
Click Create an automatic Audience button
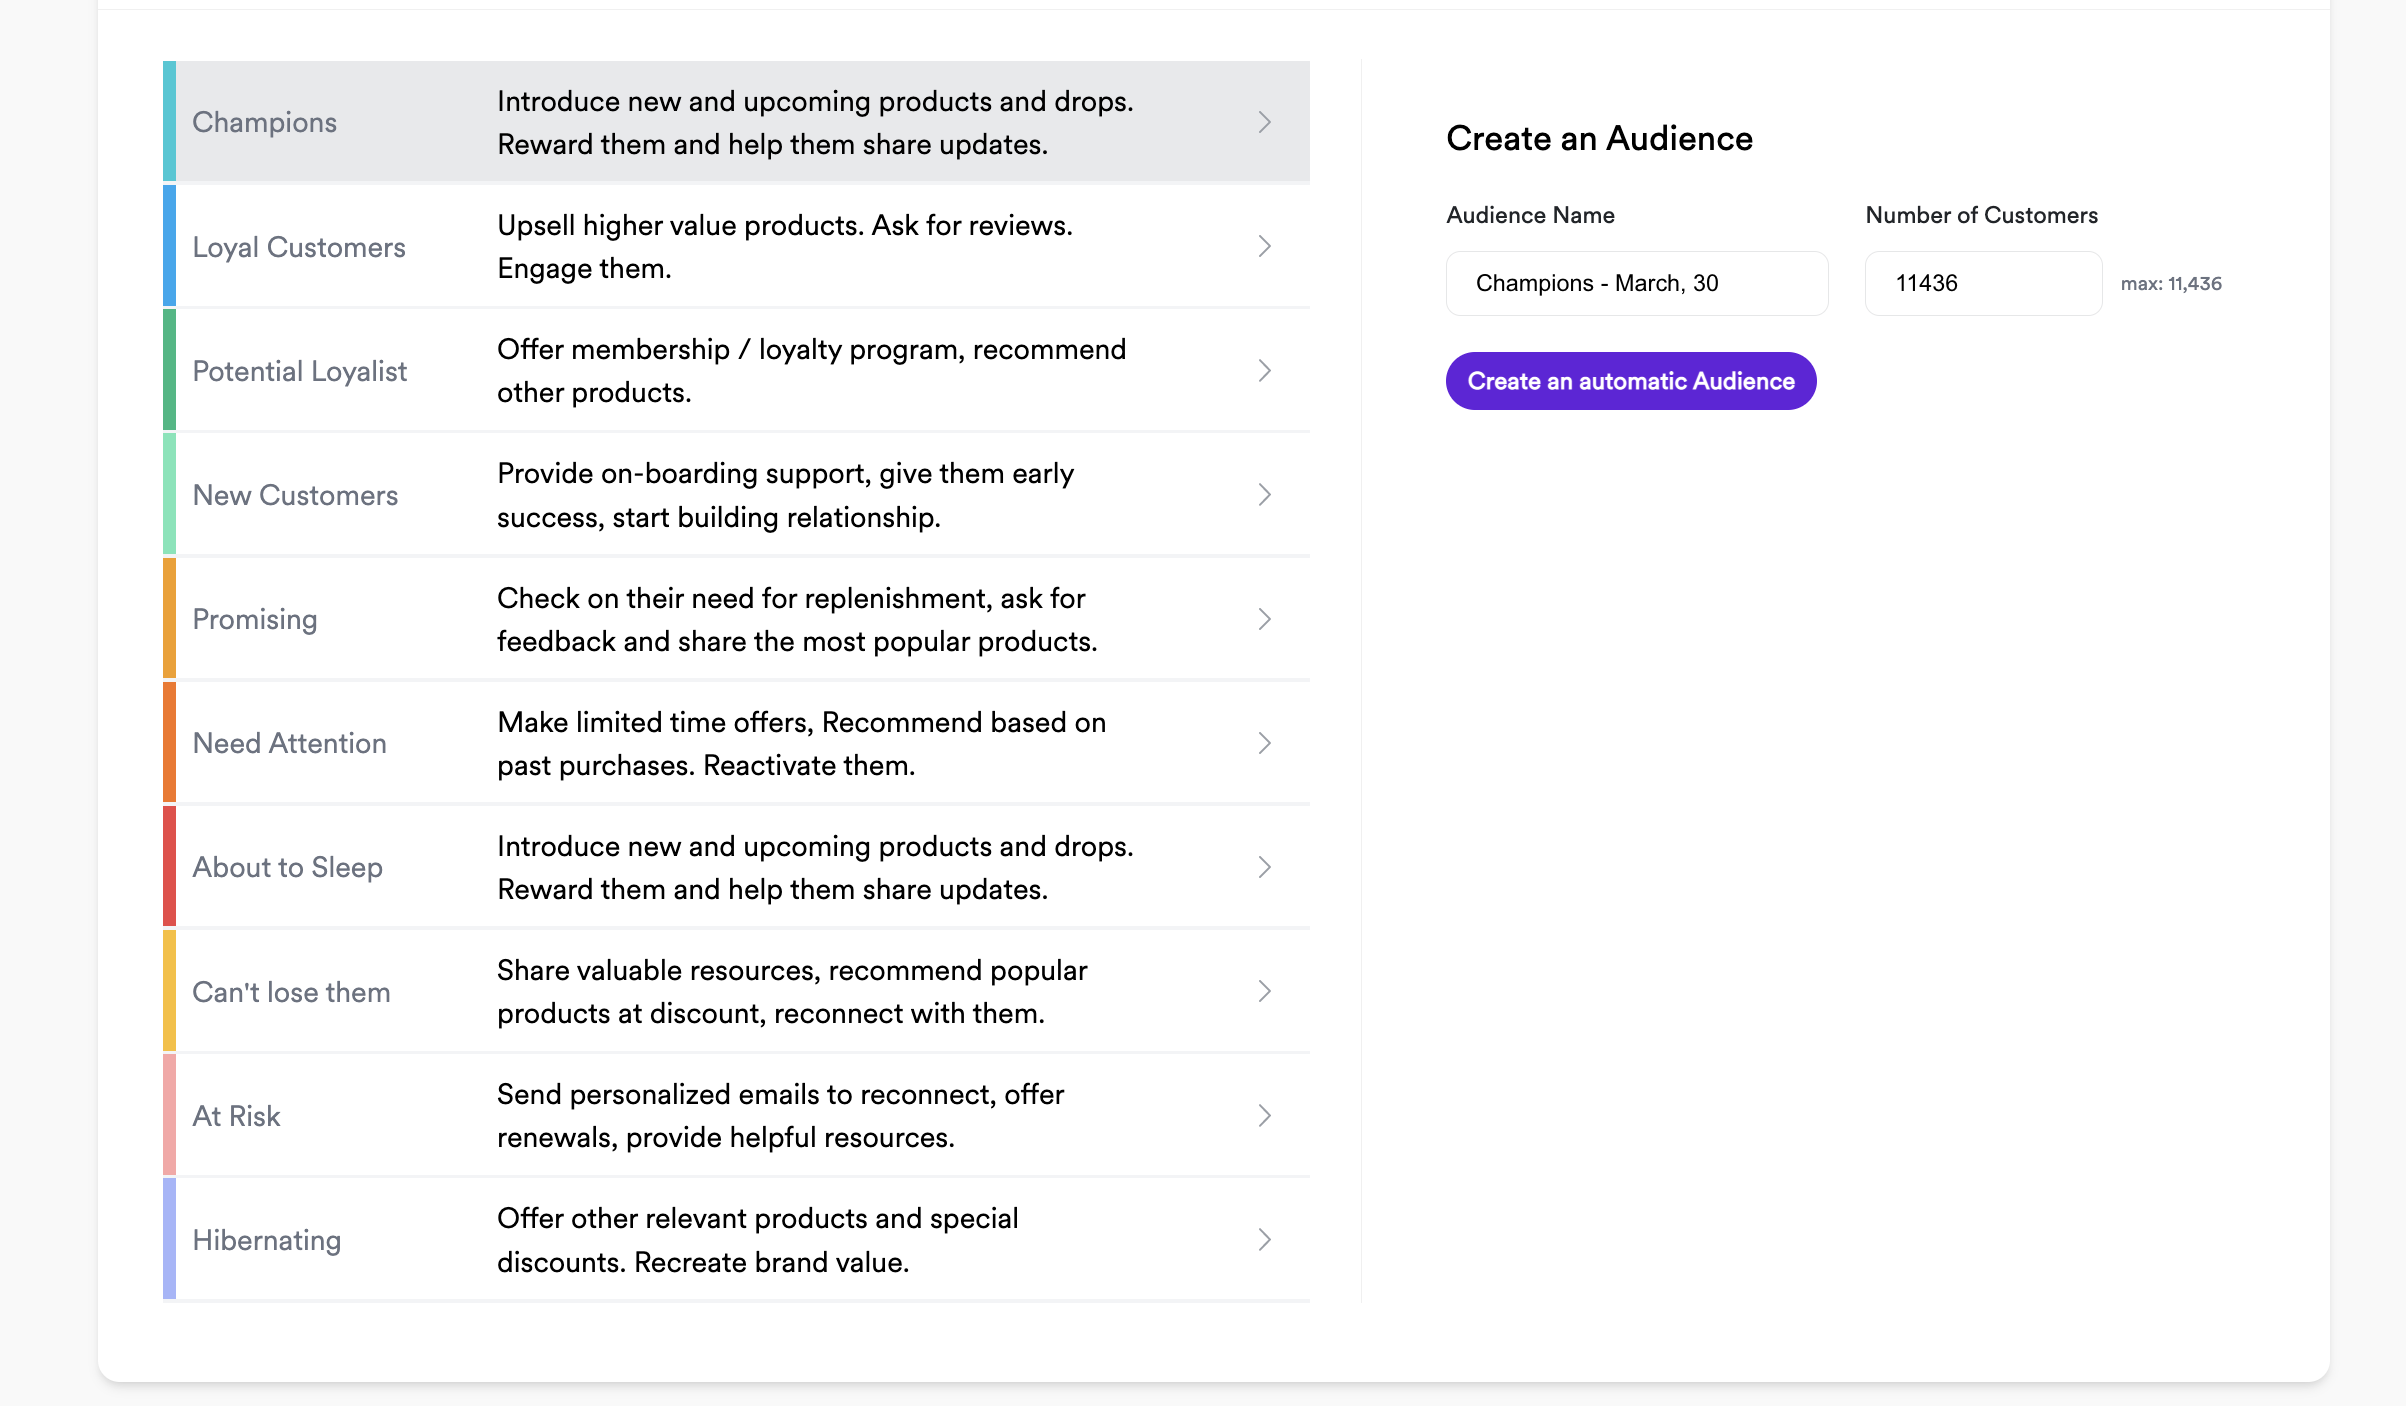(x=1630, y=381)
